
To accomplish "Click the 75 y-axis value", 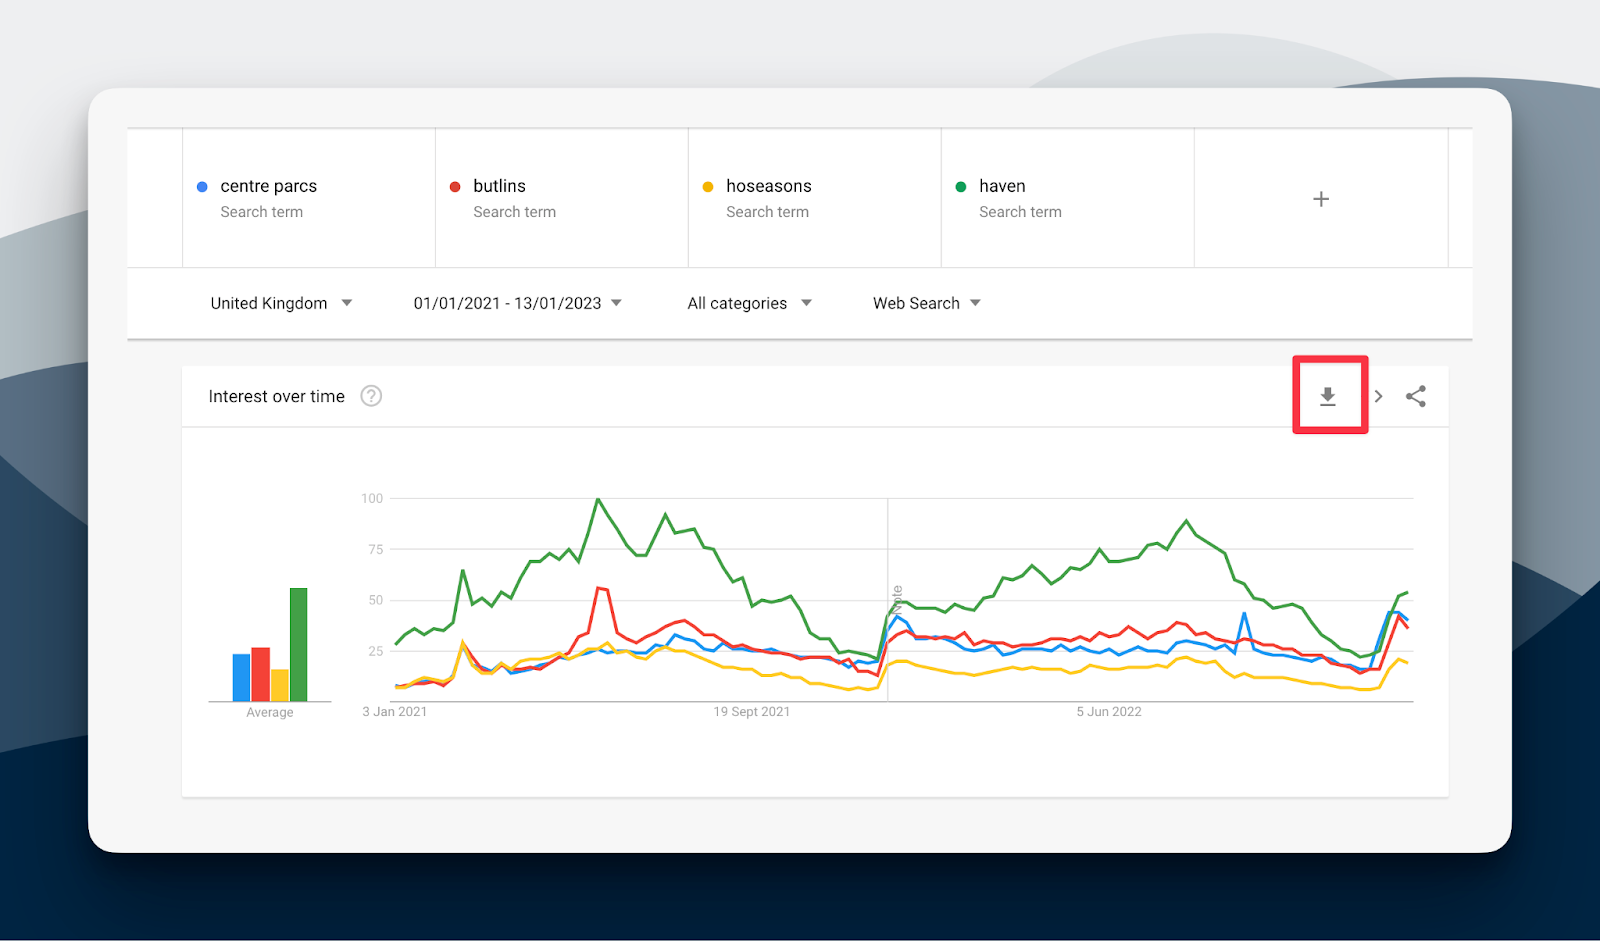I will pos(376,549).
